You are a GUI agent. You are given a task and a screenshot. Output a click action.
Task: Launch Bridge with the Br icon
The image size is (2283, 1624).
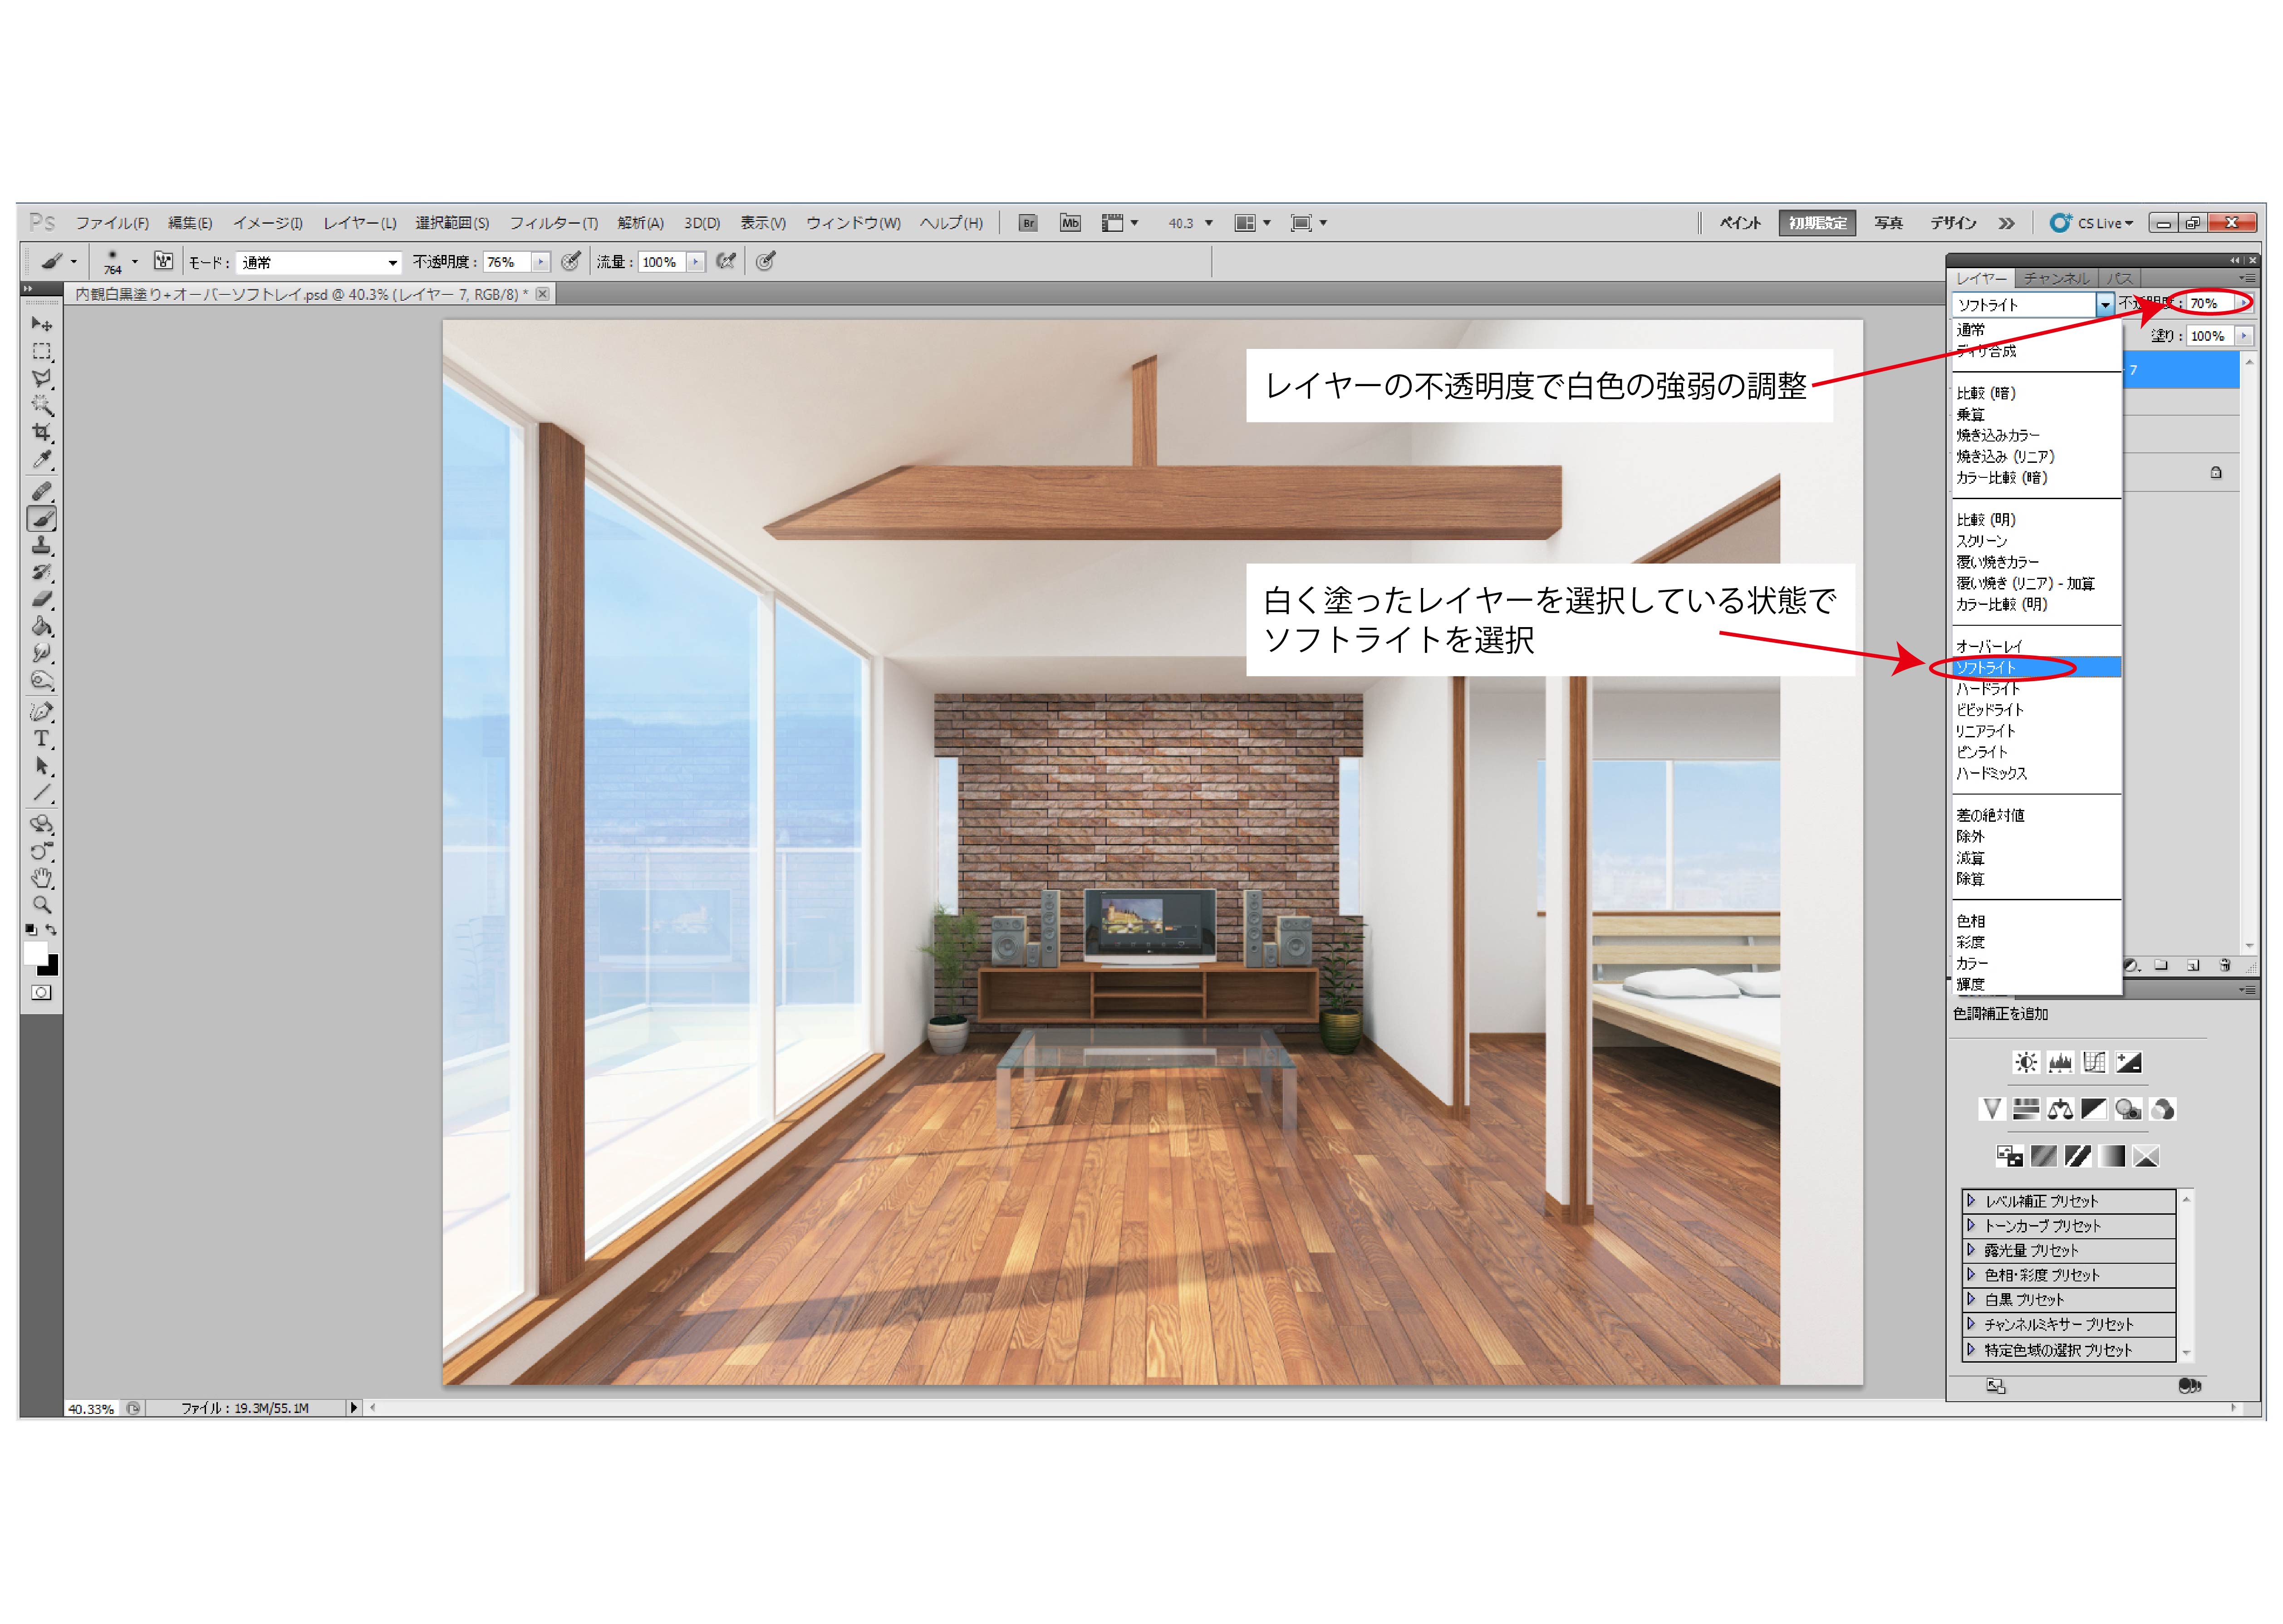pos(1027,223)
